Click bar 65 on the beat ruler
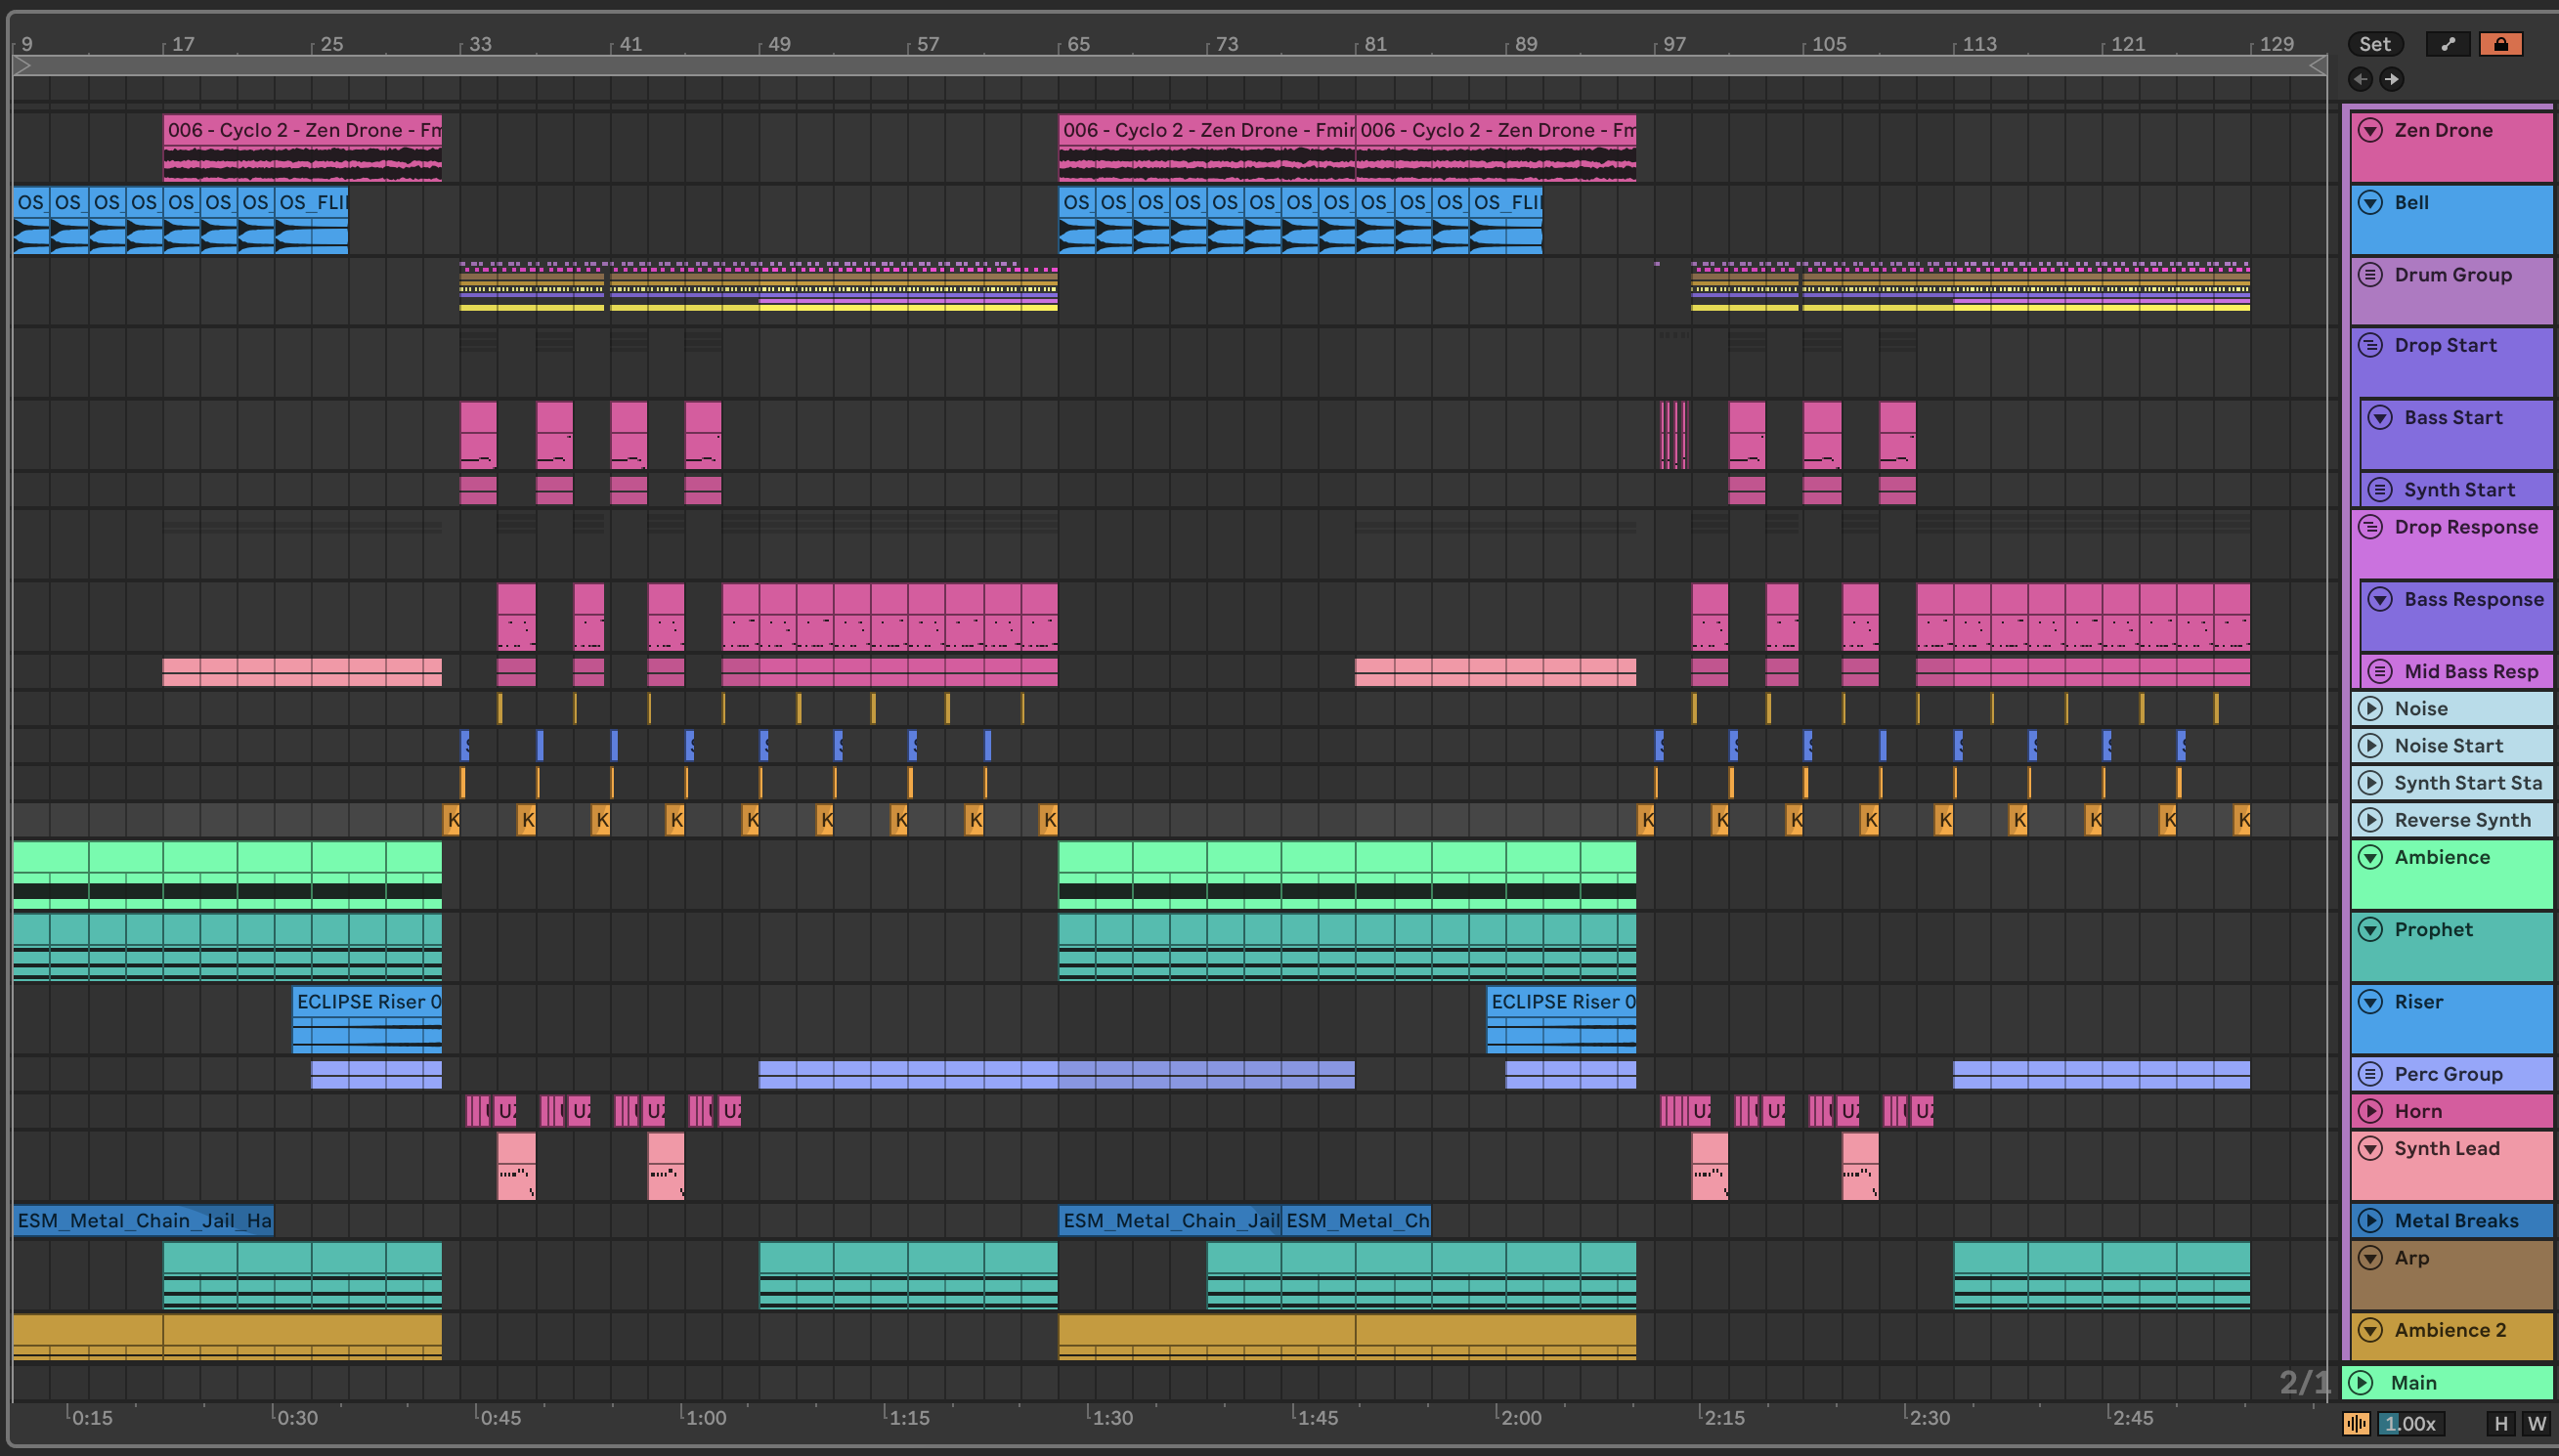Viewport: 2559px width, 1456px height. [1078, 44]
